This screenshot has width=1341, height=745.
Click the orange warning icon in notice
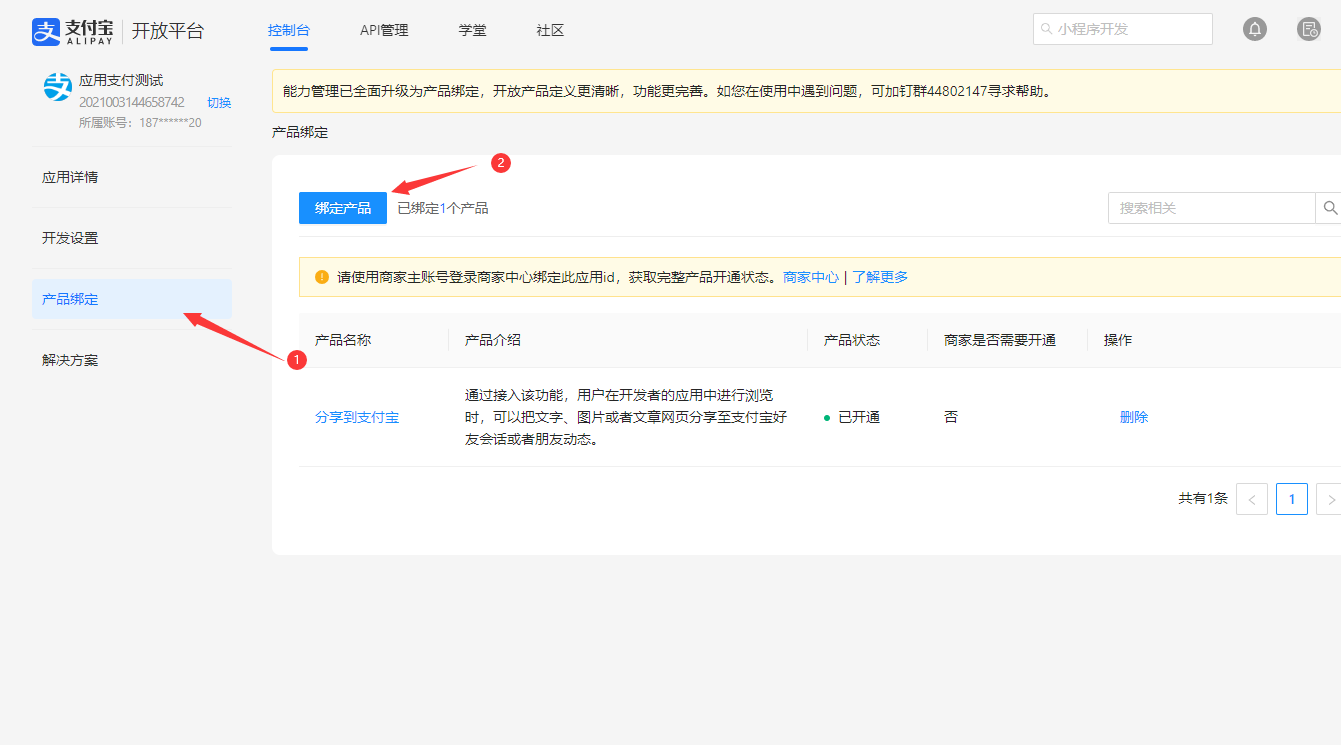pos(321,277)
